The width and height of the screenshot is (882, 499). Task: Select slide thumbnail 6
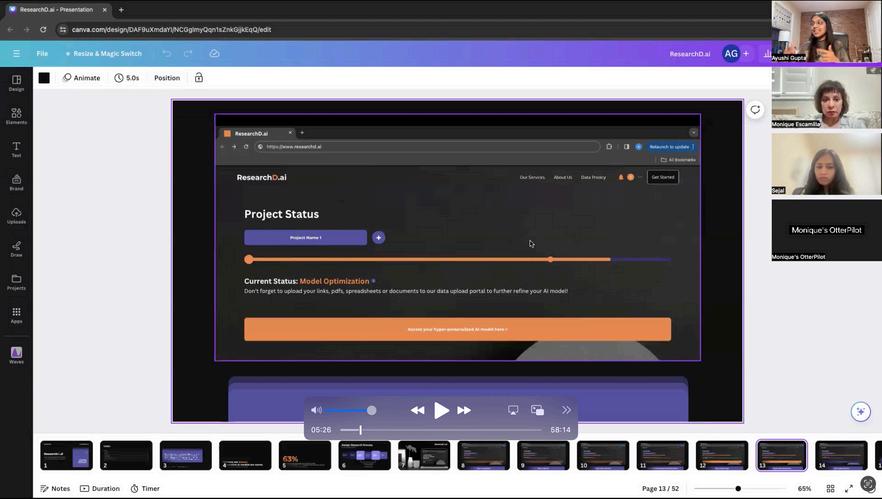364,455
